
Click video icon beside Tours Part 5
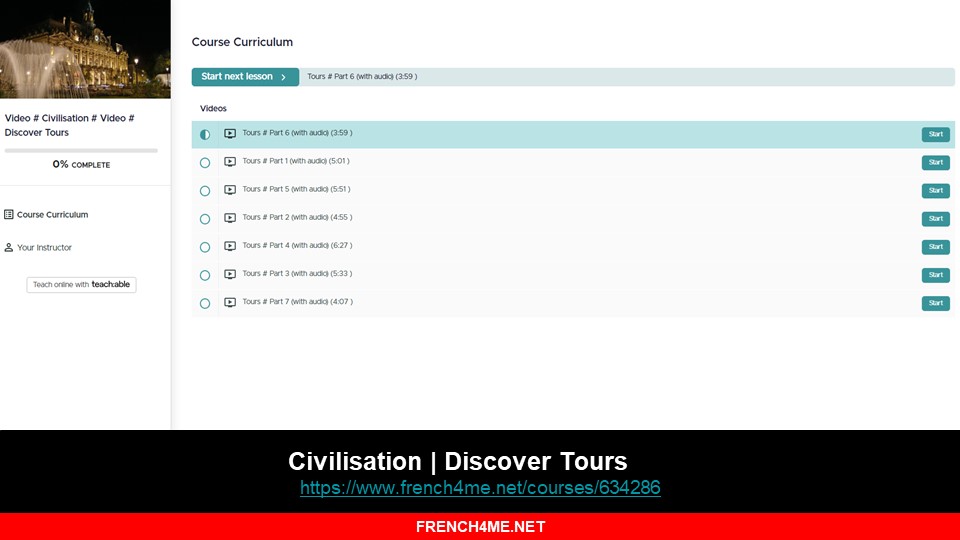point(230,190)
